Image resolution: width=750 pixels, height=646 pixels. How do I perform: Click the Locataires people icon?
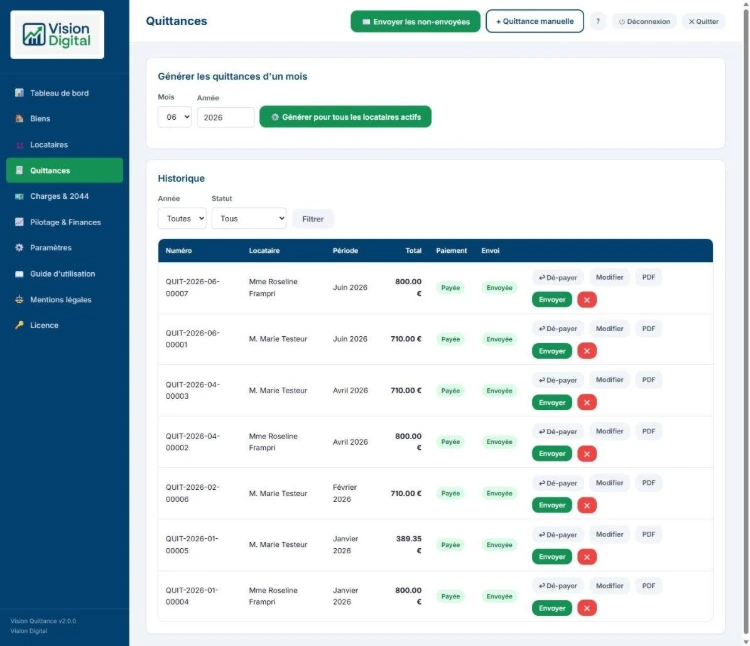[x=19, y=145]
